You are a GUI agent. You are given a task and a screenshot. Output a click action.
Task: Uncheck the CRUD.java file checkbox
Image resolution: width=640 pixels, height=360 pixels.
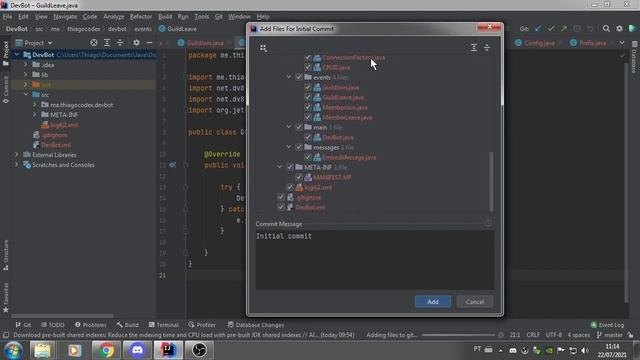pos(308,67)
